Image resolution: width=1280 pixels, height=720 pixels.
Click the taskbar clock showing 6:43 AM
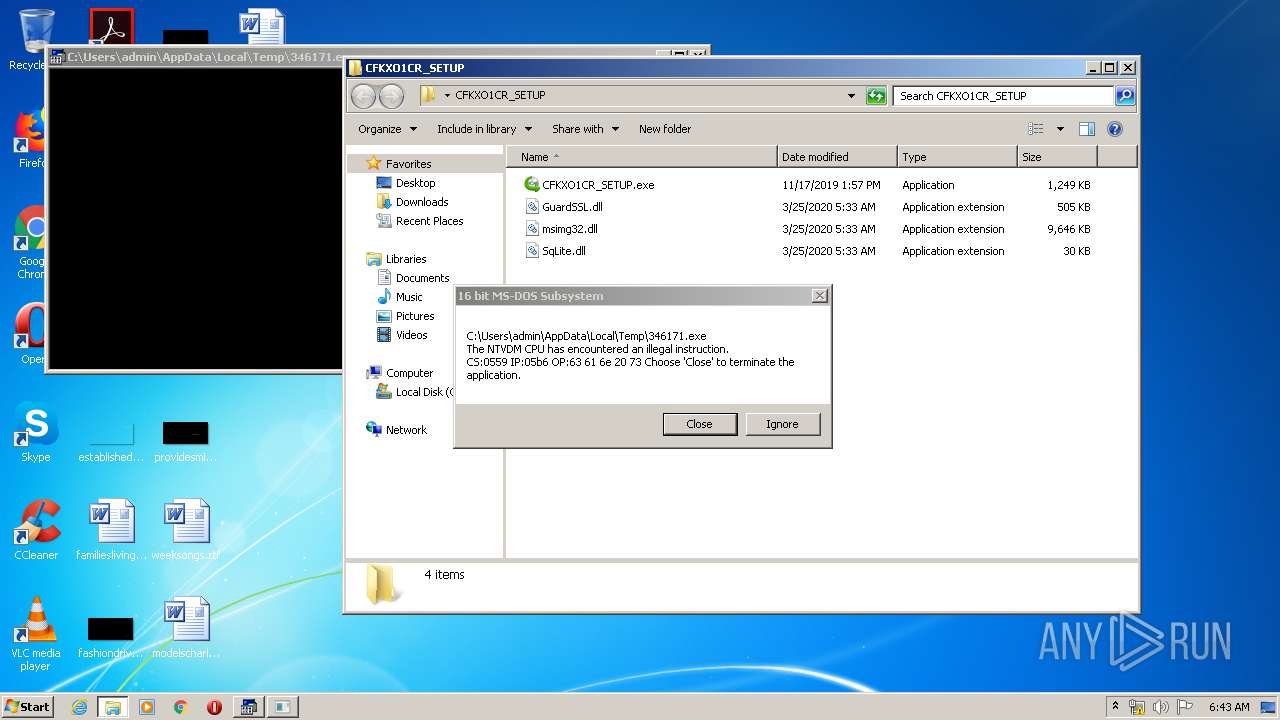point(1229,707)
